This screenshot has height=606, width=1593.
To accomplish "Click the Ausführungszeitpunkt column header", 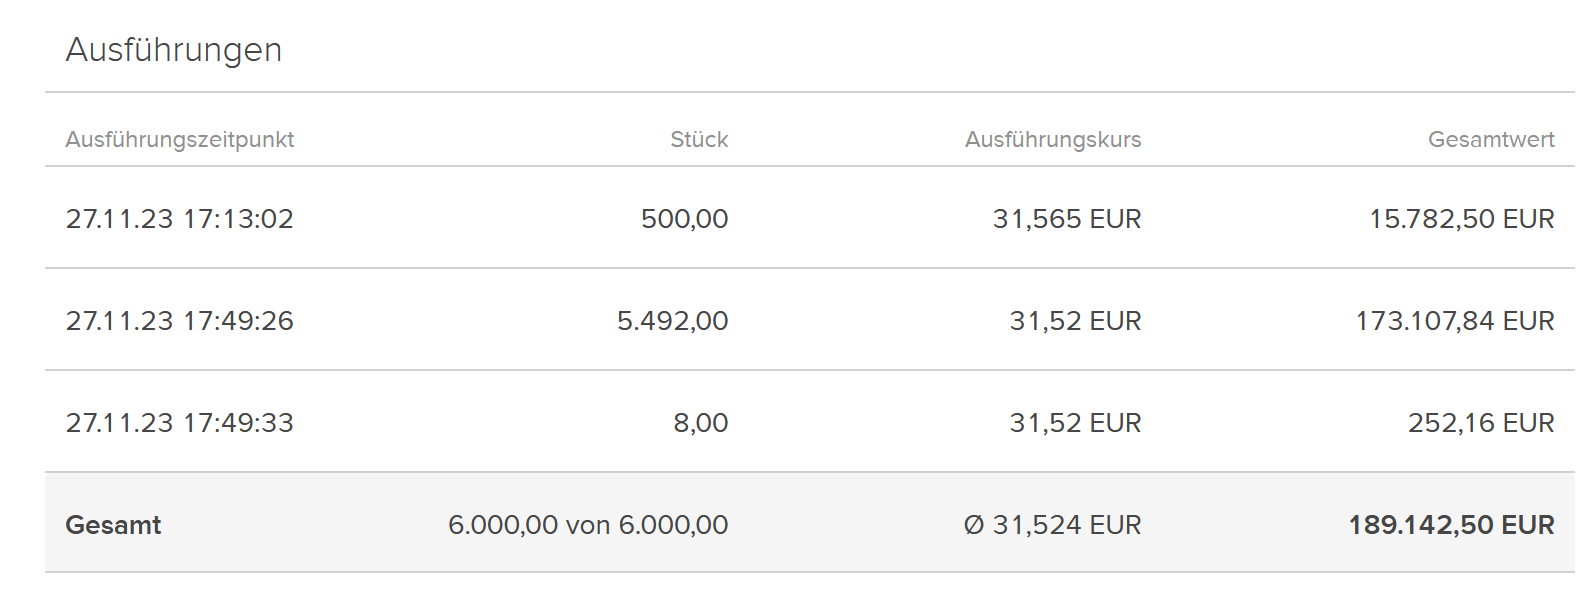I will (x=180, y=140).
